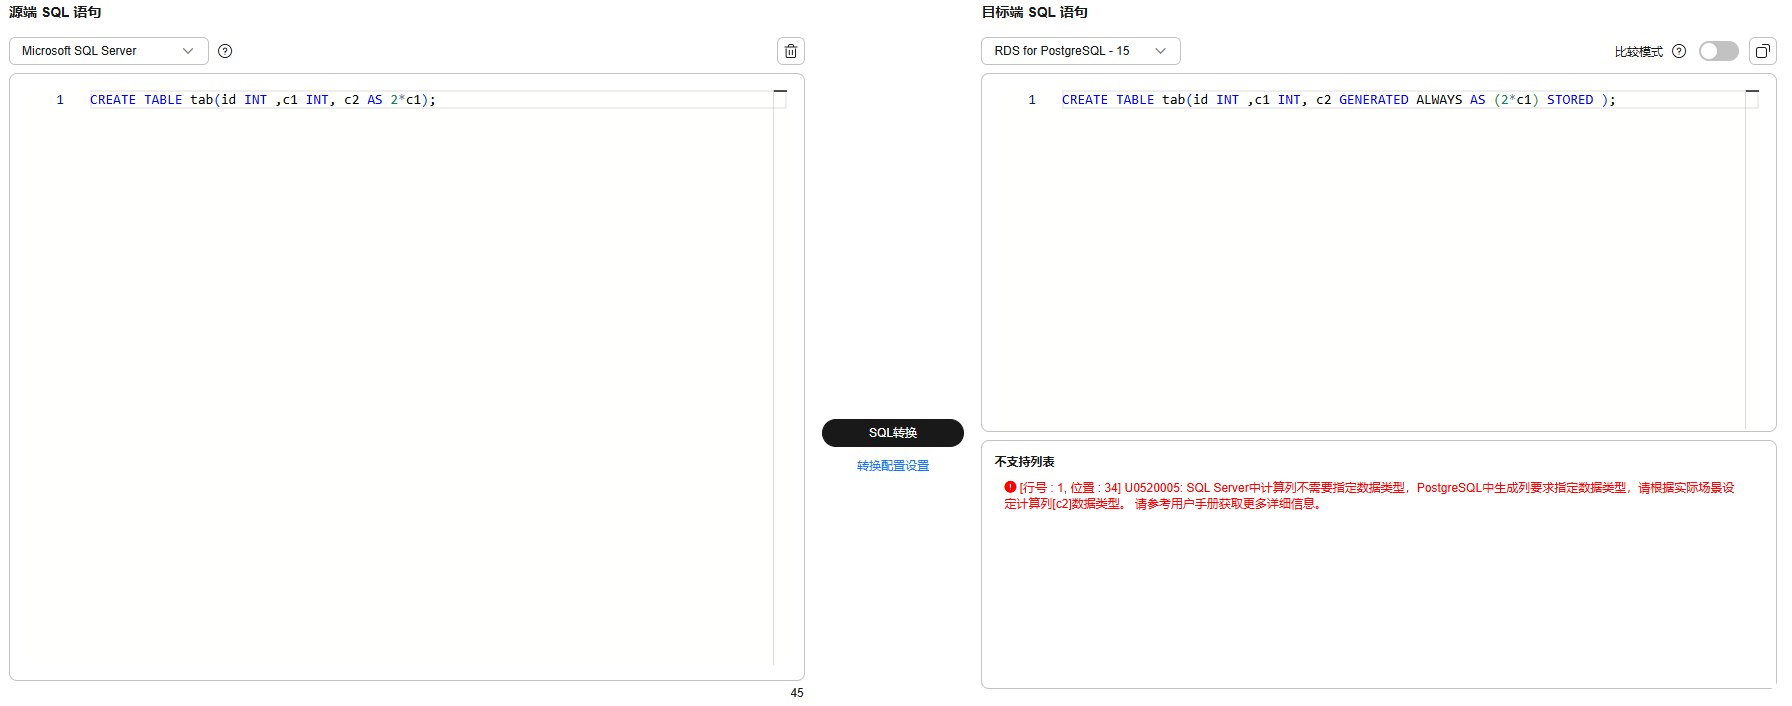This screenshot has height=706, width=1792.
Task: Click the character count 45
Action: (797, 693)
